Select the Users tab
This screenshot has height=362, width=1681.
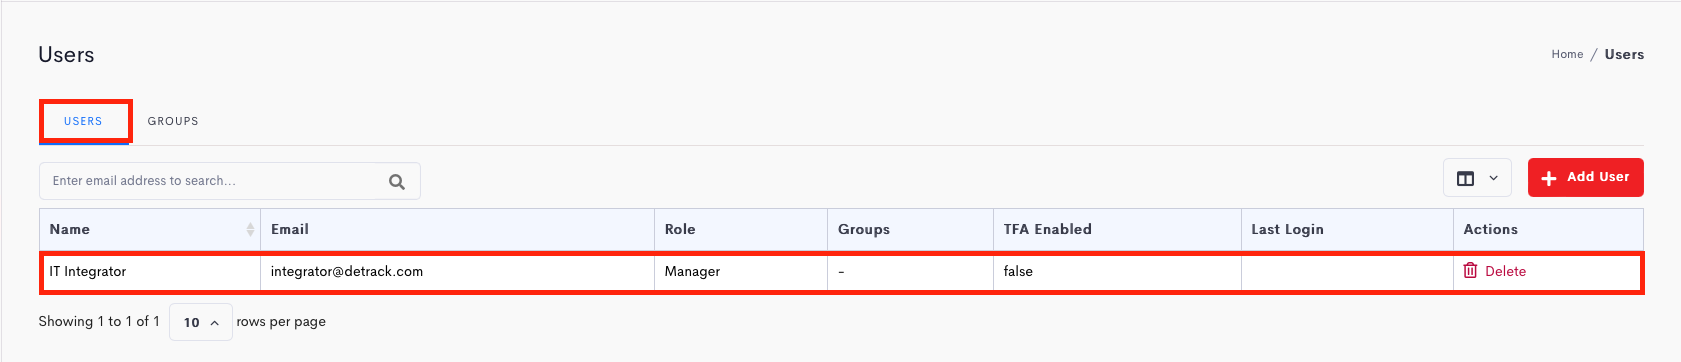[x=83, y=121]
